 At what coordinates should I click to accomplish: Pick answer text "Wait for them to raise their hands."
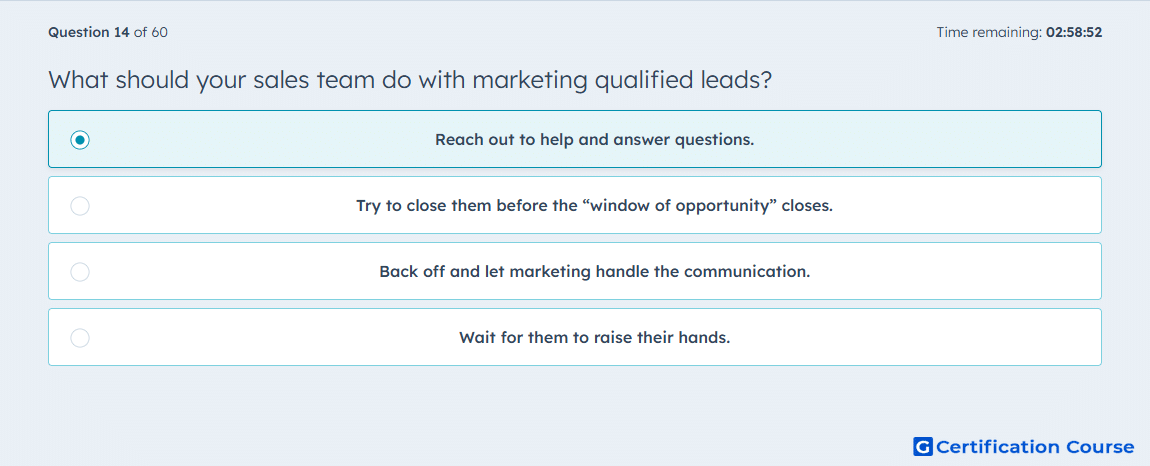[x=594, y=338]
